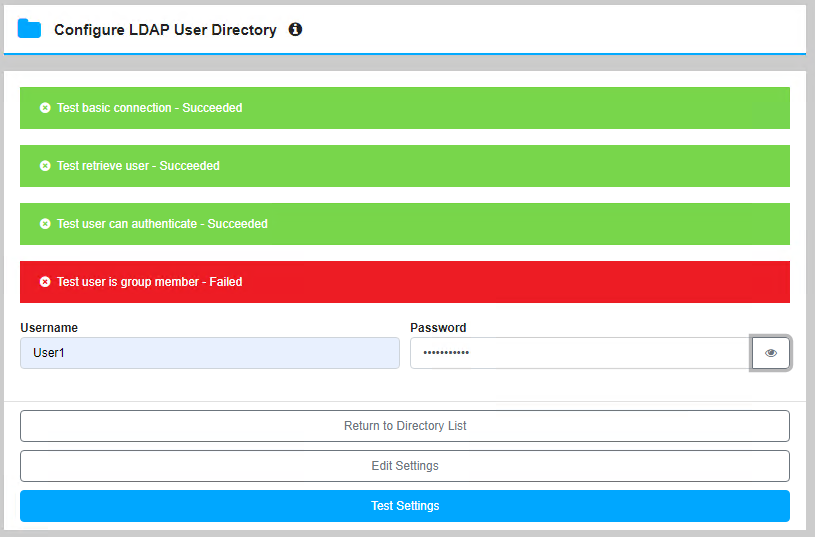The image size is (815, 537).
Task: Click the Configure LDAP User Directory title
Action: (x=165, y=30)
